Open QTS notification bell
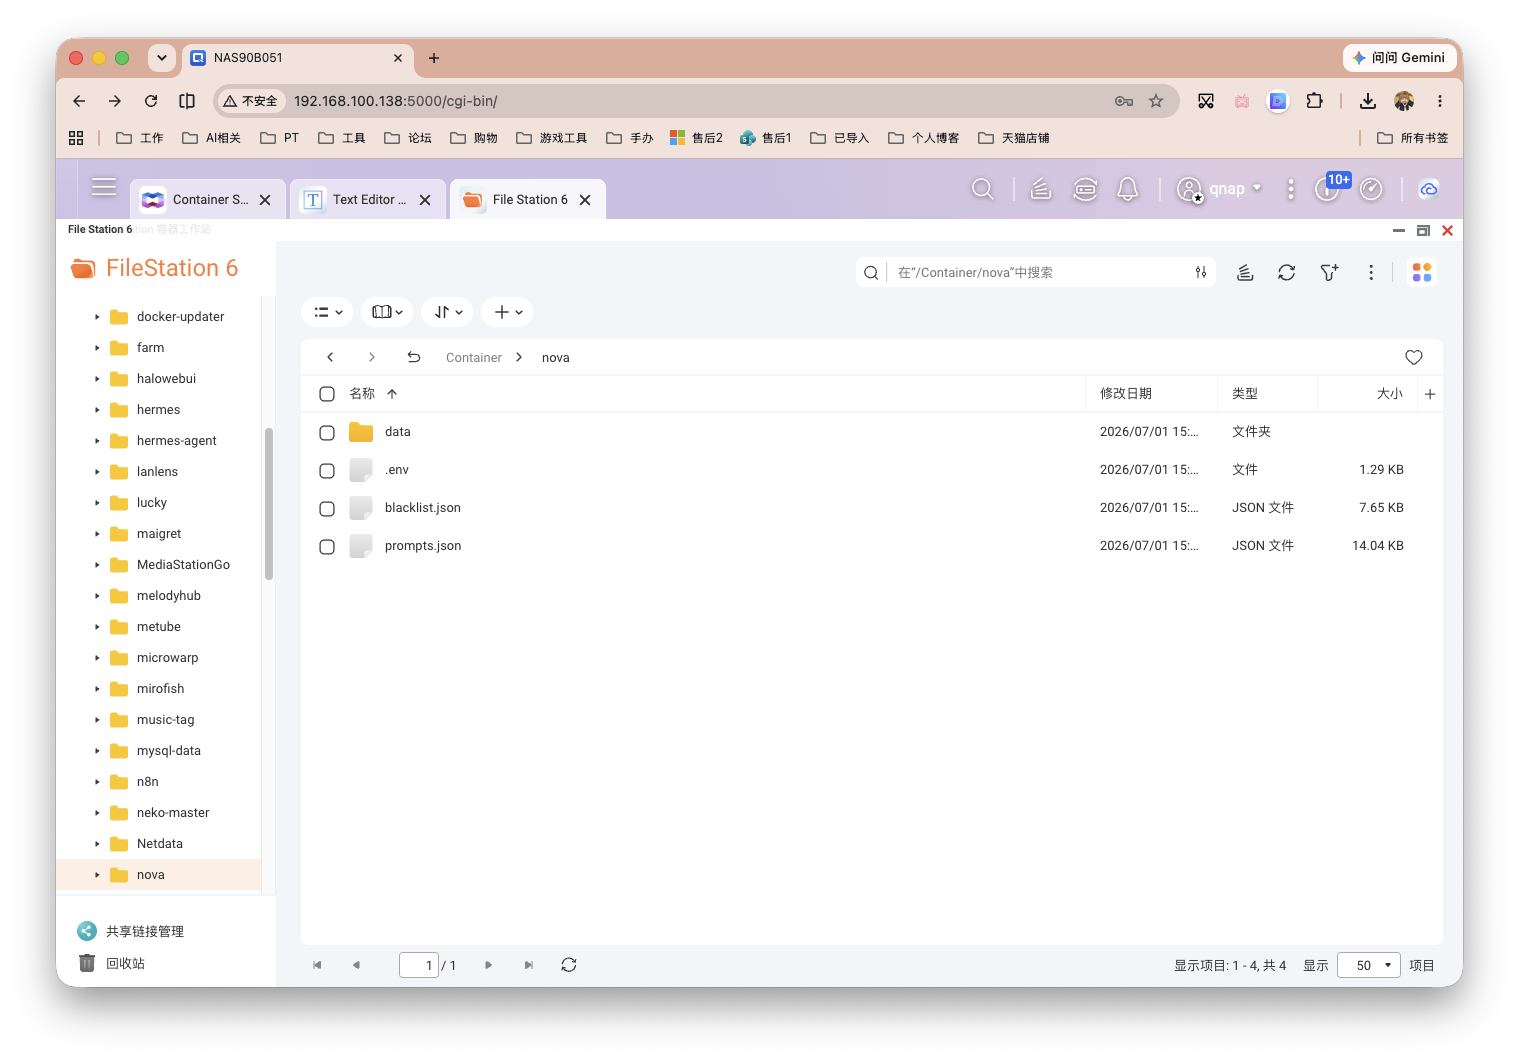This screenshot has height=1061, width=1519. [1127, 189]
